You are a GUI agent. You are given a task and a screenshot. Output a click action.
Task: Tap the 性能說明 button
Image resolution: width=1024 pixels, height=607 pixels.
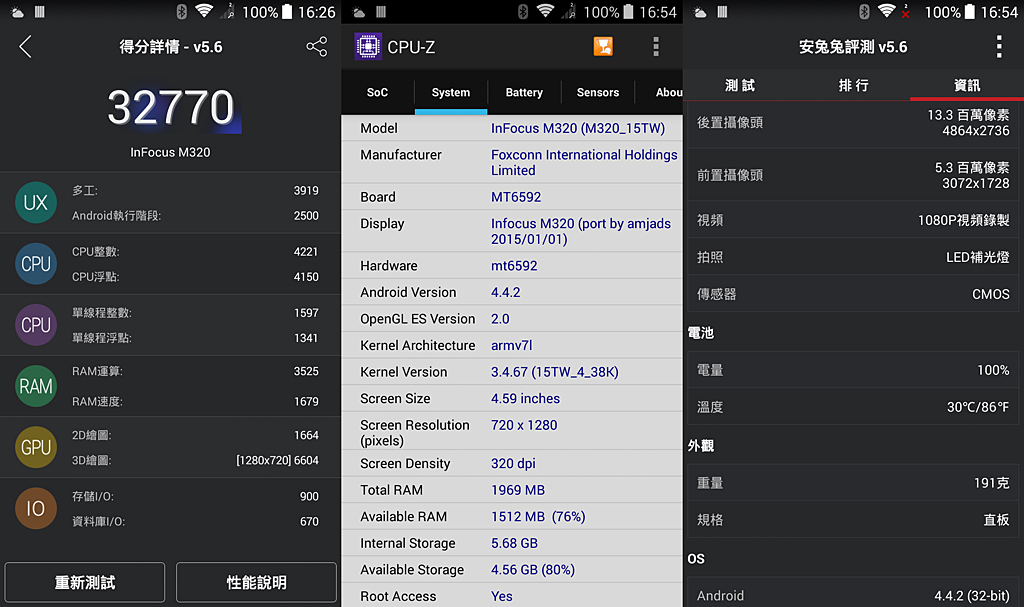[x=257, y=582]
